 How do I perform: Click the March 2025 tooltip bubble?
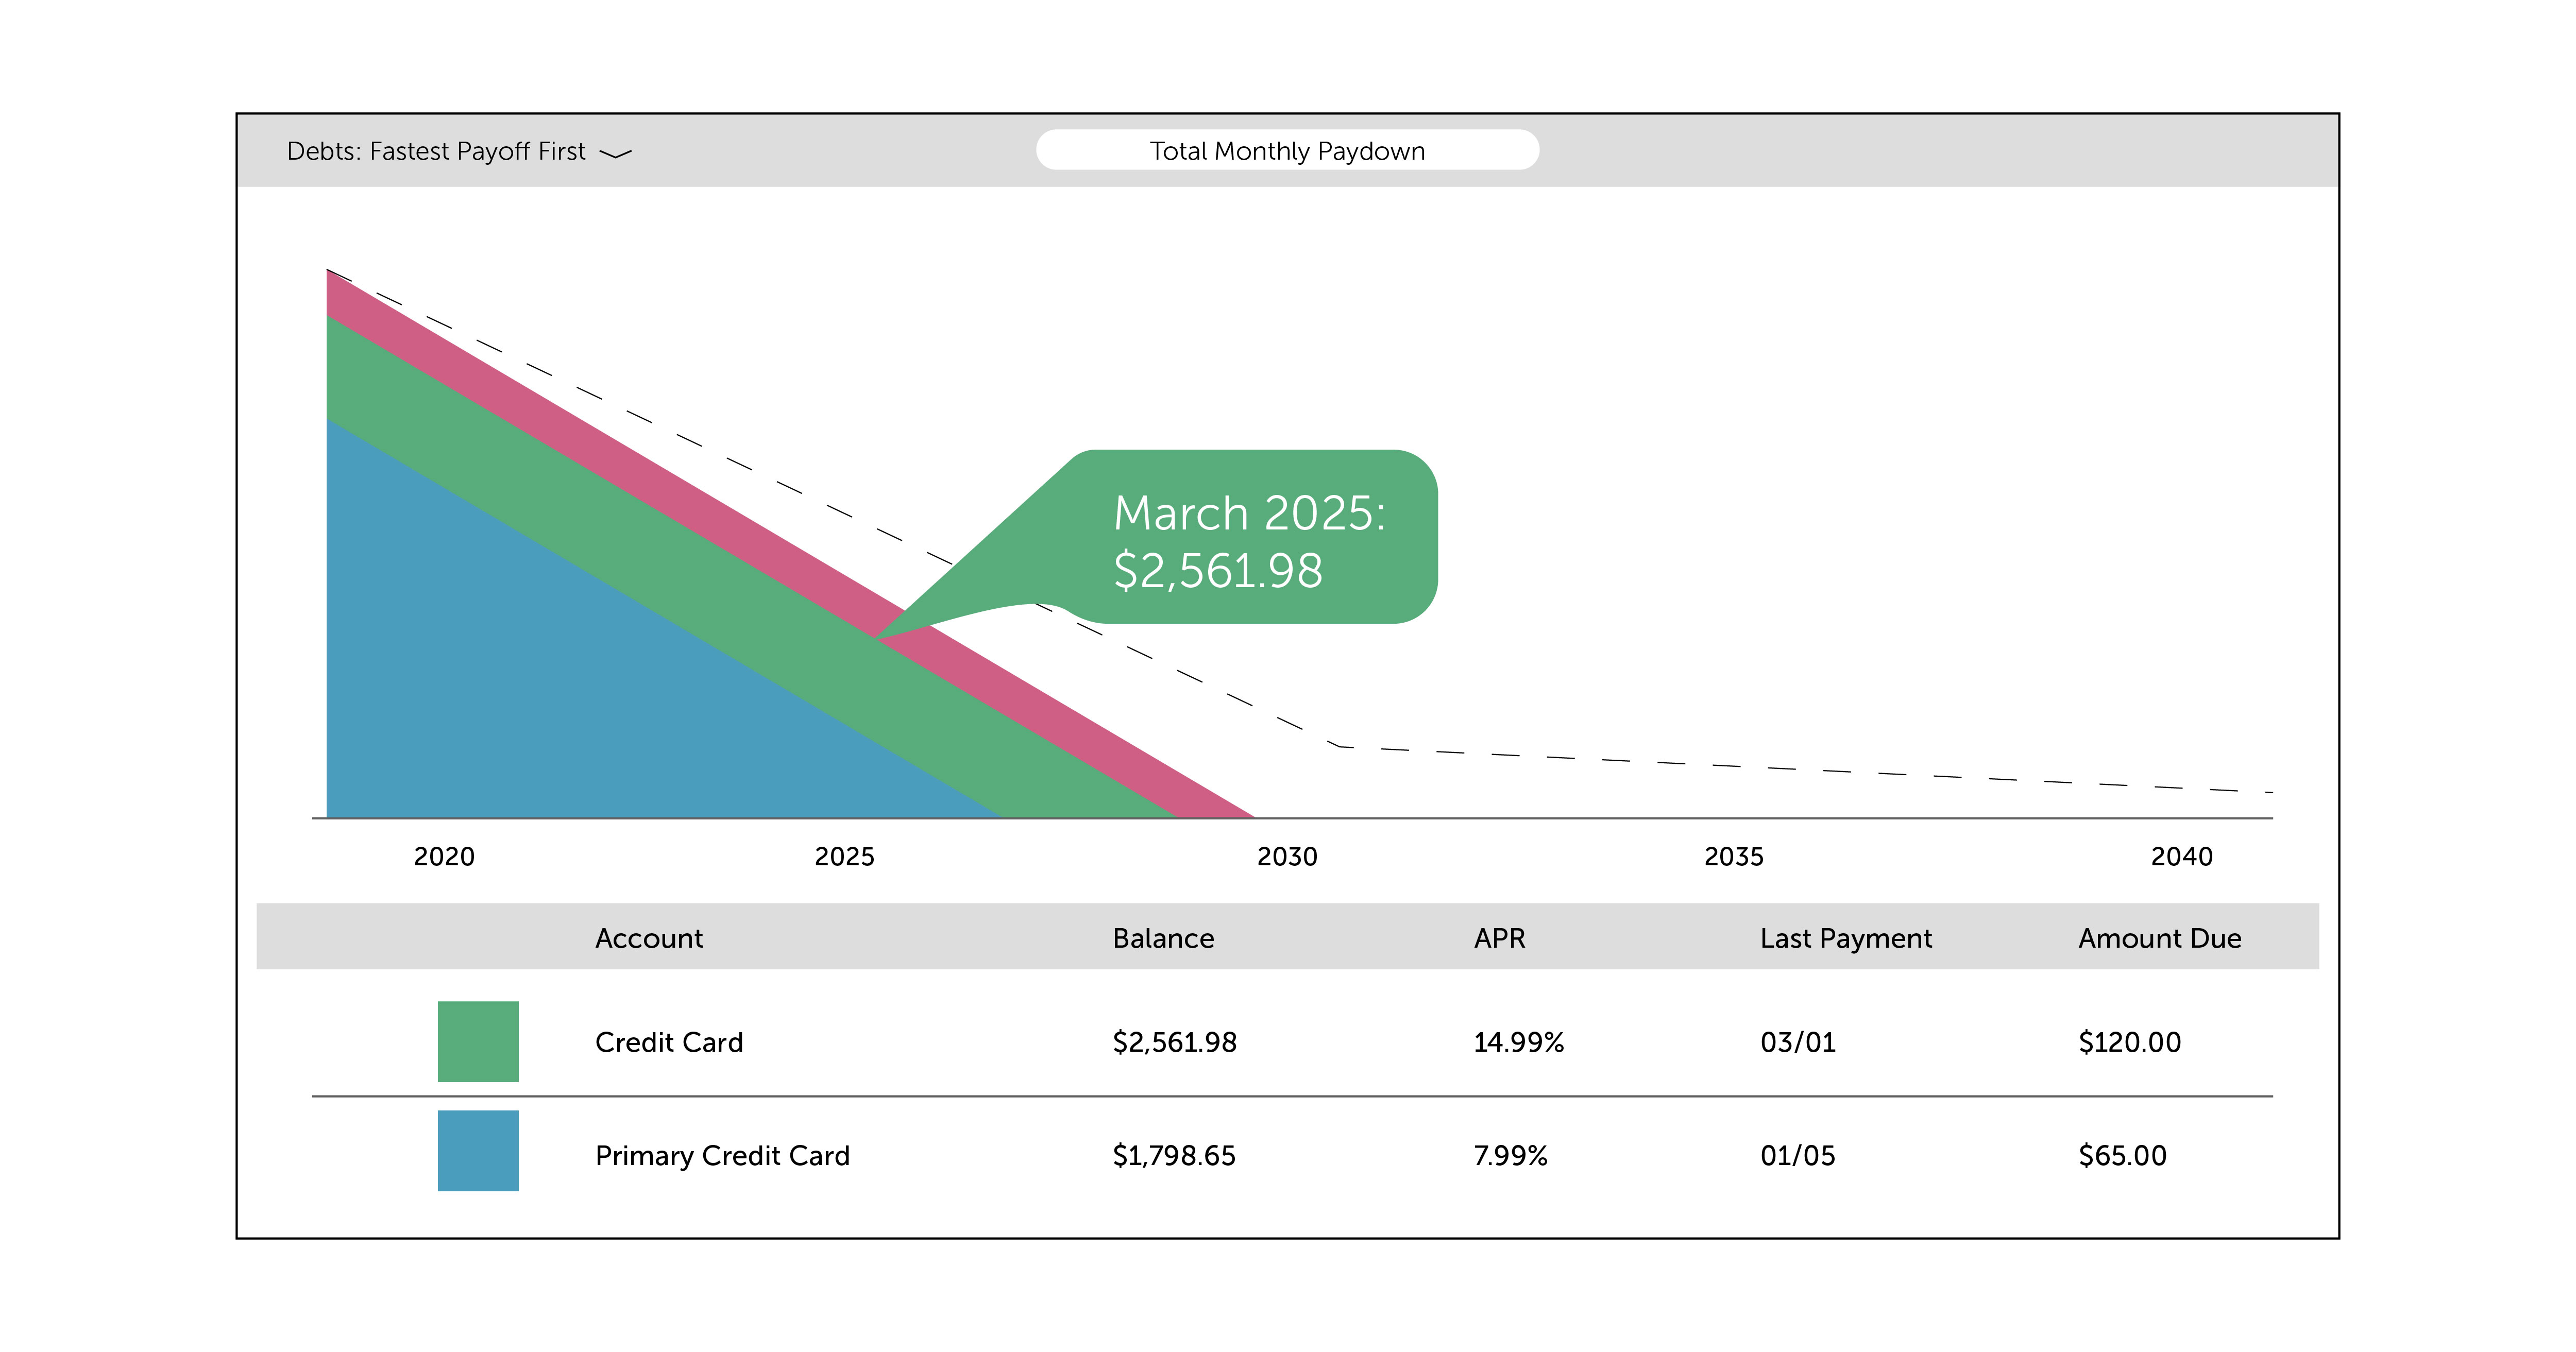point(1255,537)
